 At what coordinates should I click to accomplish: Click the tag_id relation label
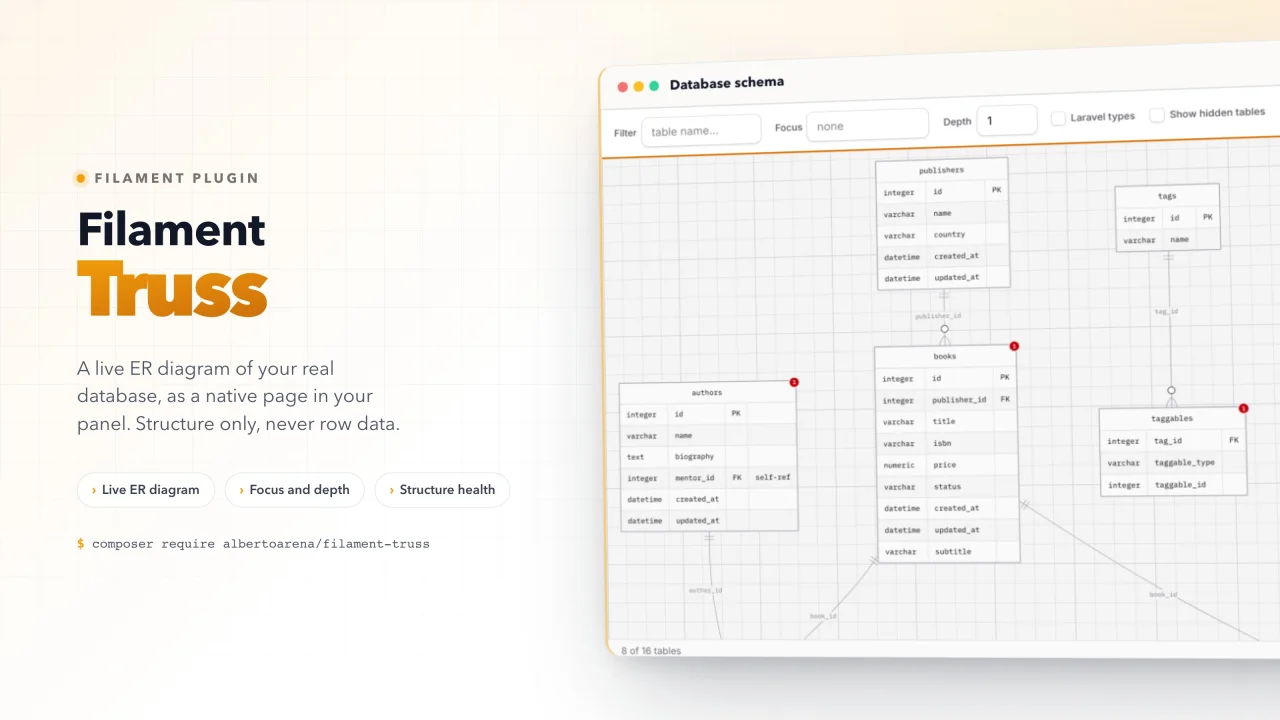pyautogui.click(x=1167, y=311)
